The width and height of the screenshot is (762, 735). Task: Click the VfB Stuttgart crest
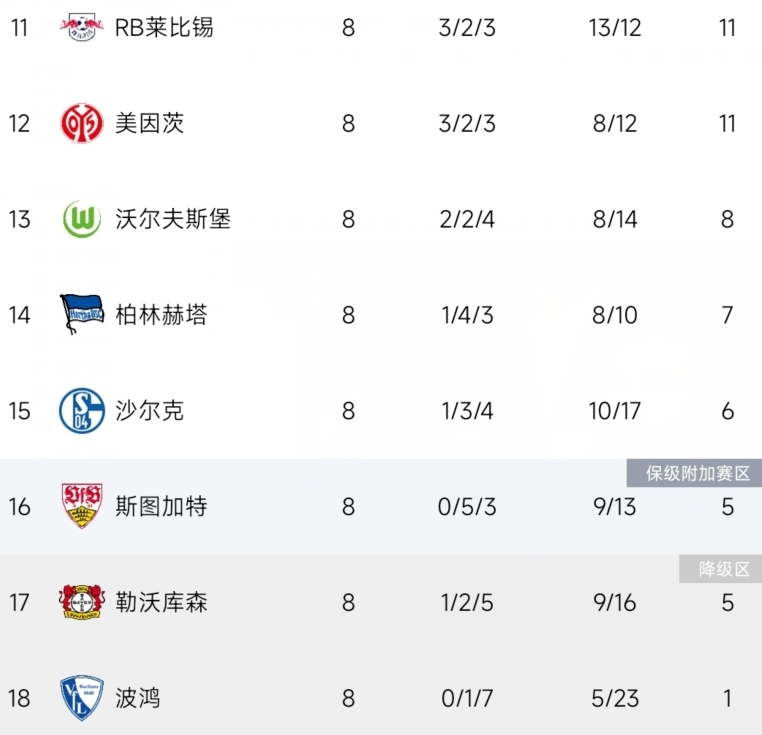82,506
